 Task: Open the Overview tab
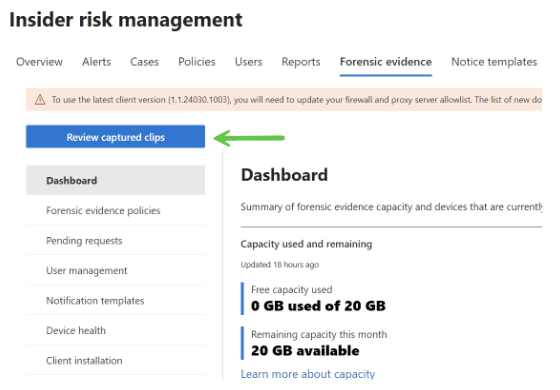(39, 62)
